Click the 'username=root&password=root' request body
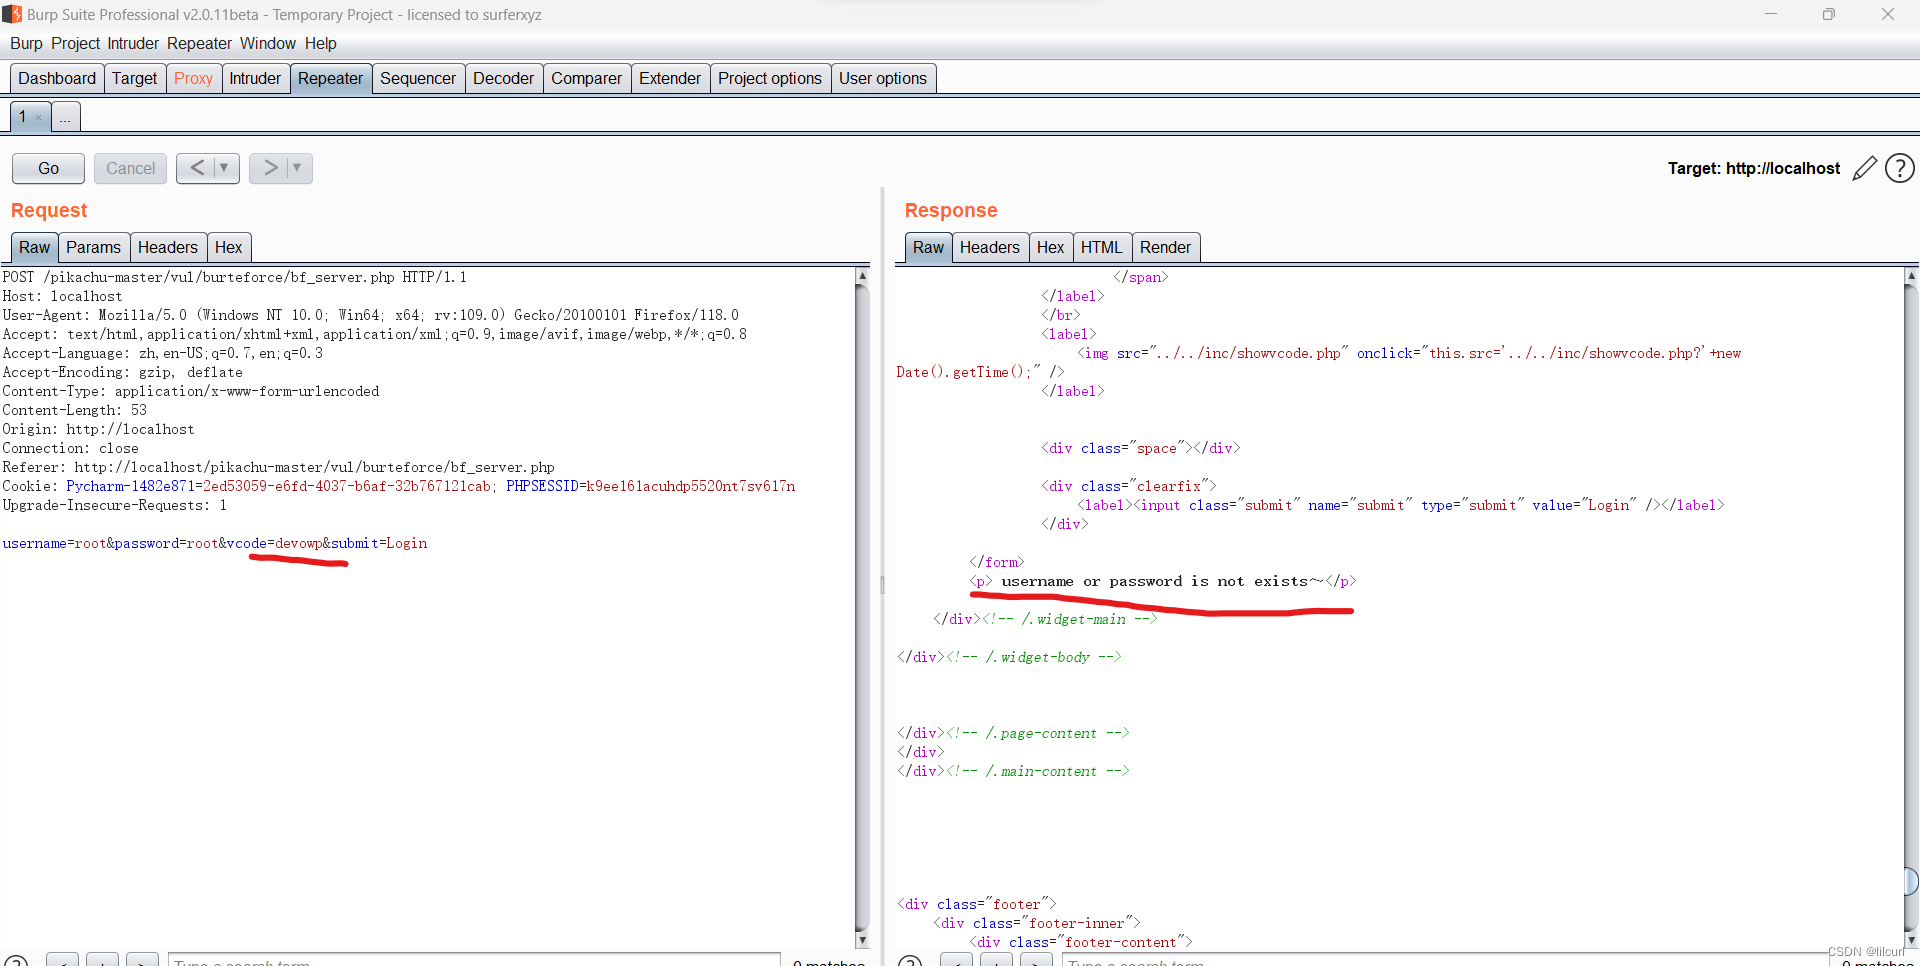Image resolution: width=1920 pixels, height=966 pixels. tap(214, 543)
